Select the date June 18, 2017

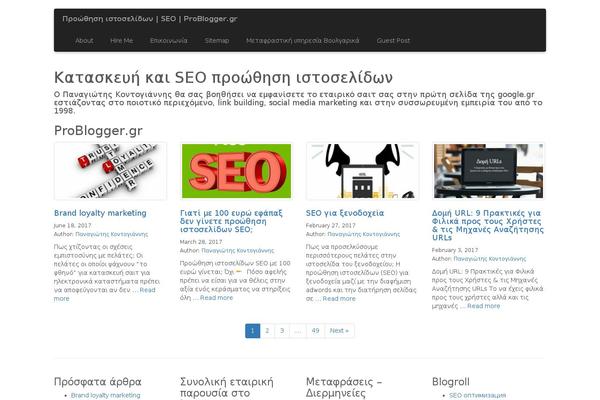72,225
